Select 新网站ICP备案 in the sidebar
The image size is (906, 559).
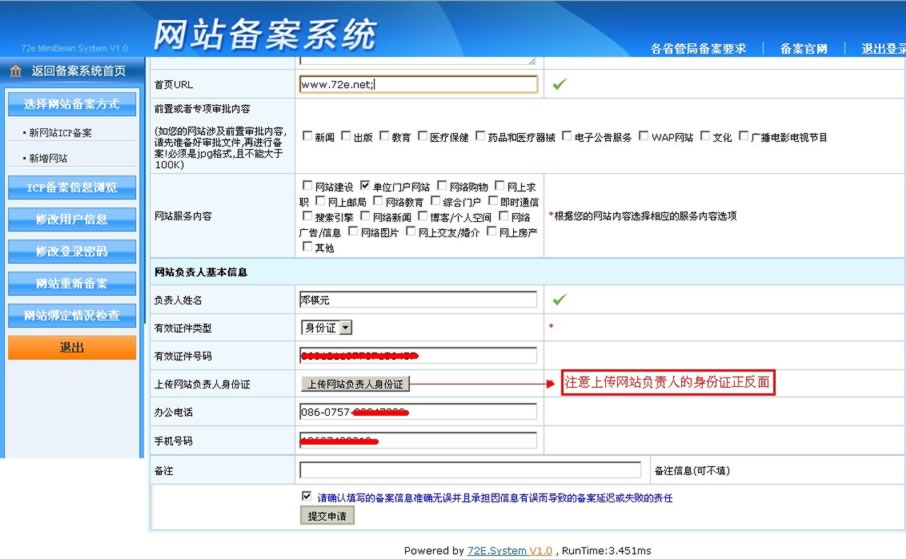[x=62, y=133]
